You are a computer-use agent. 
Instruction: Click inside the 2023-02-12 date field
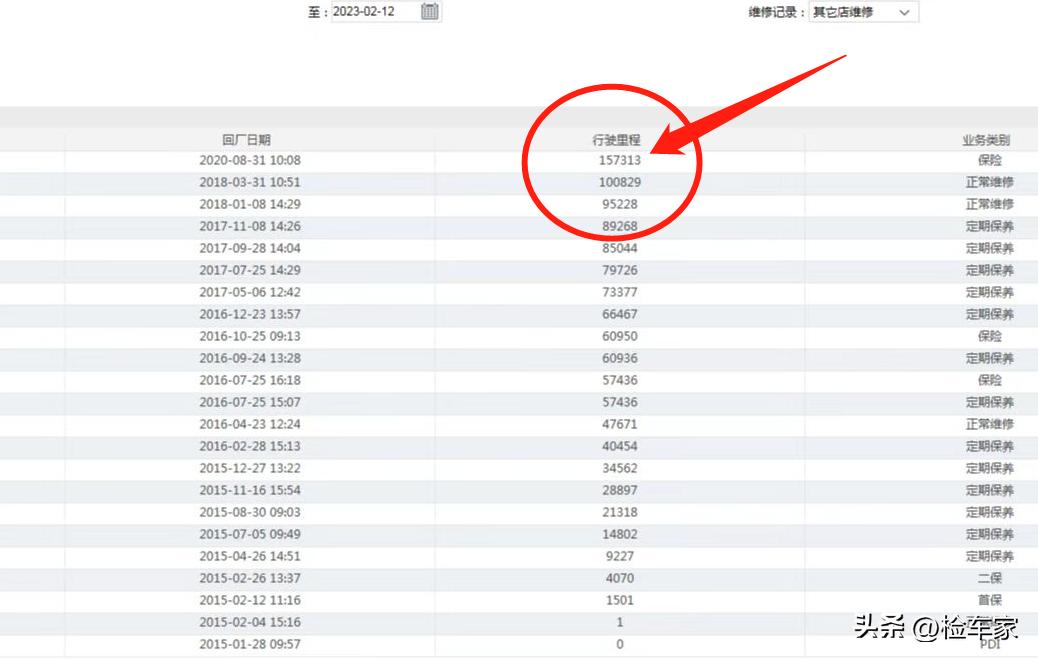370,12
